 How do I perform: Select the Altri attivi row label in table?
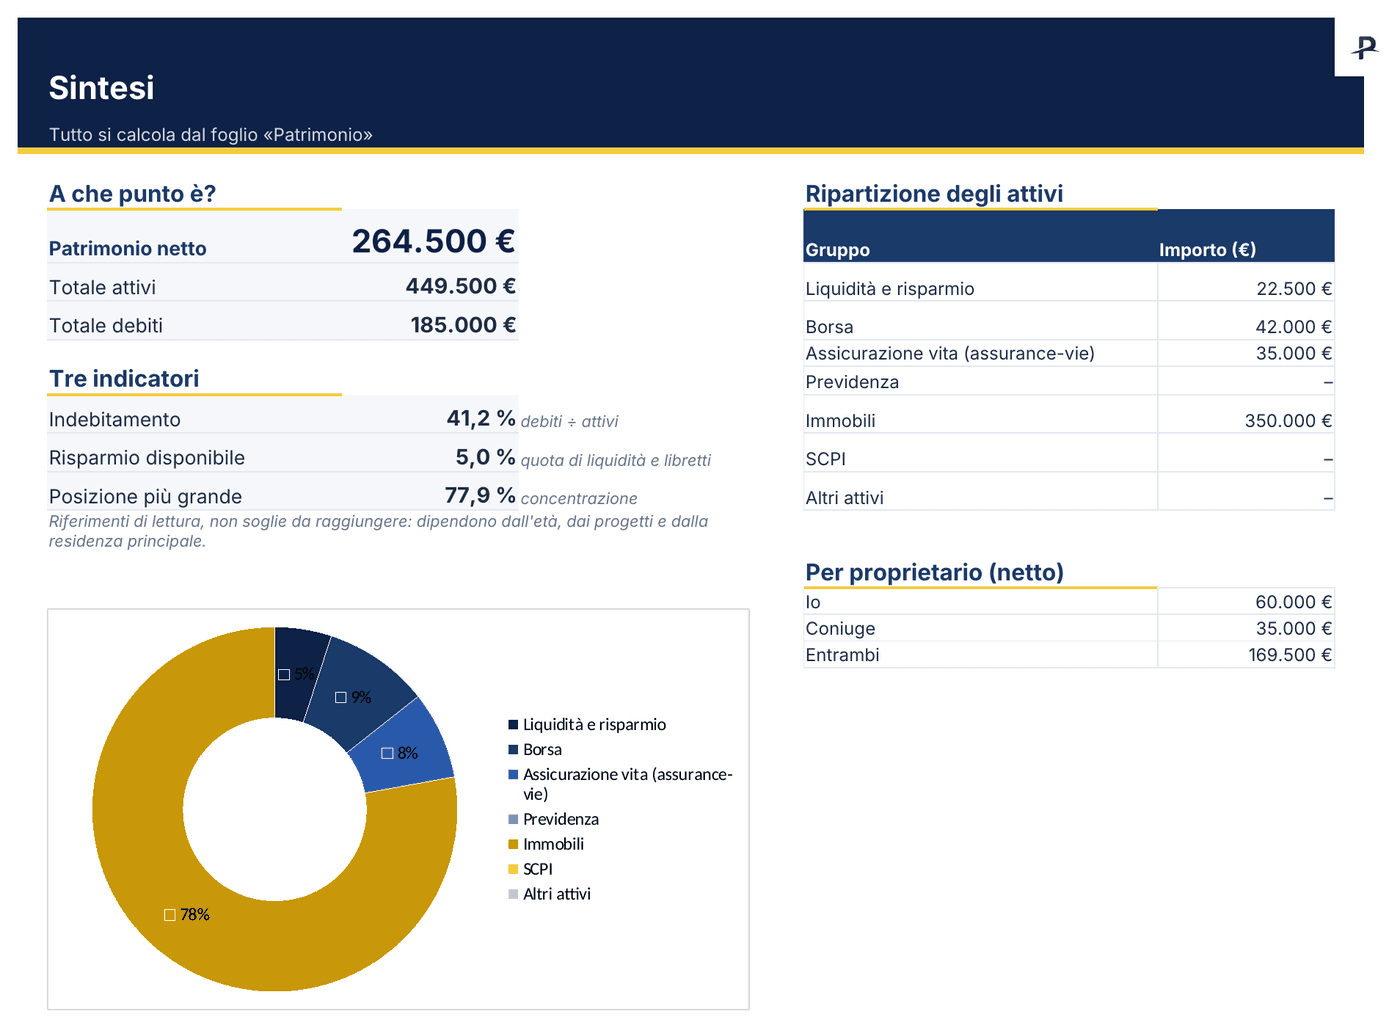[x=845, y=498]
